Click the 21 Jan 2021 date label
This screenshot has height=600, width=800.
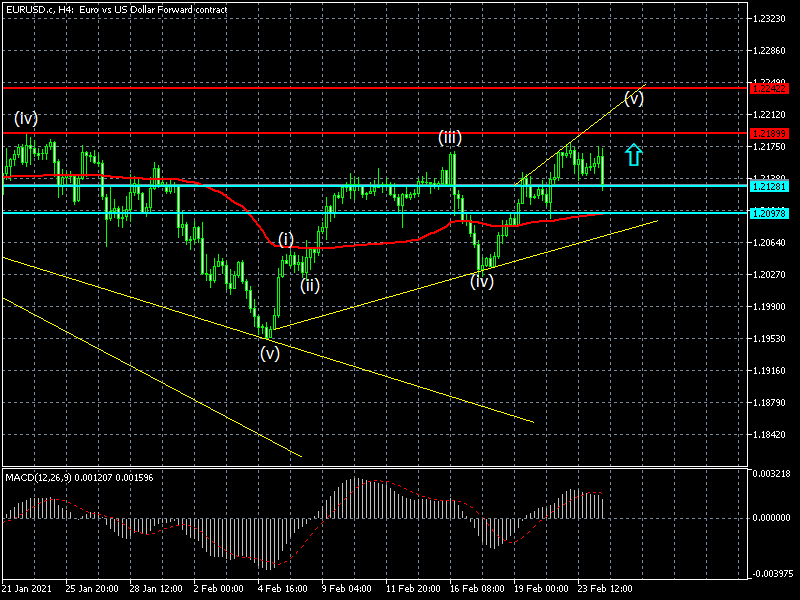(27, 588)
